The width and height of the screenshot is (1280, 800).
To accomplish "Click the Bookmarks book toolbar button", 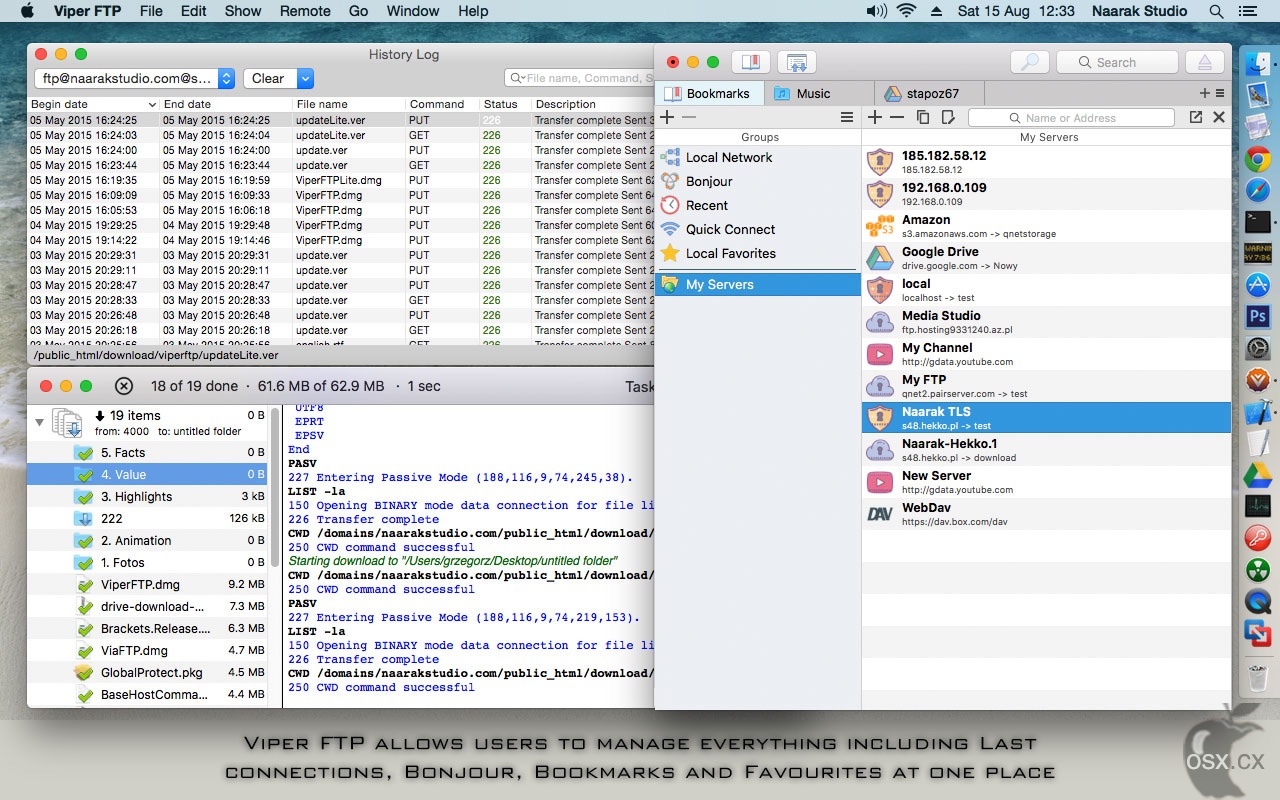I will [x=751, y=62].
